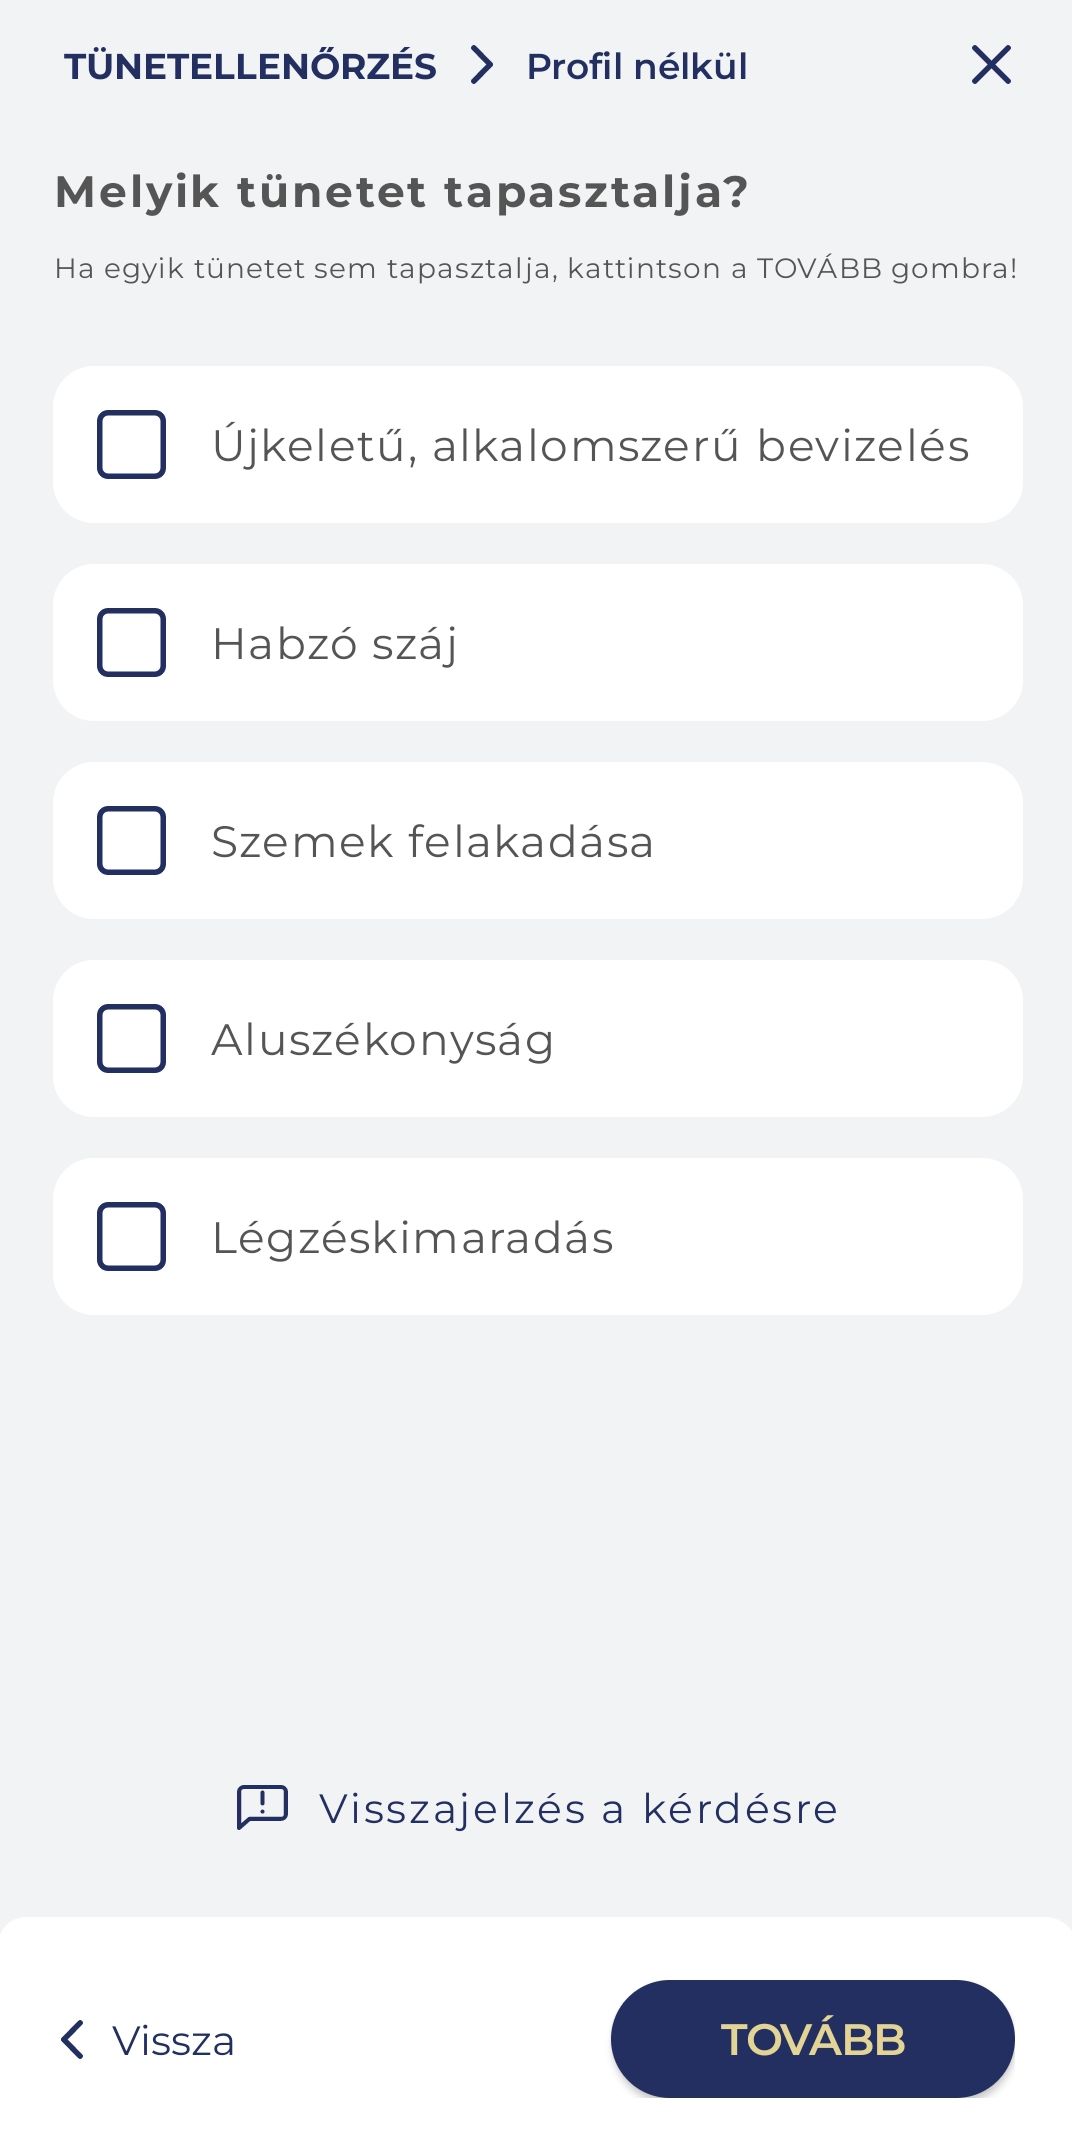
Task: Click the left chevron beside Vissza
Action: (73, 2039)
